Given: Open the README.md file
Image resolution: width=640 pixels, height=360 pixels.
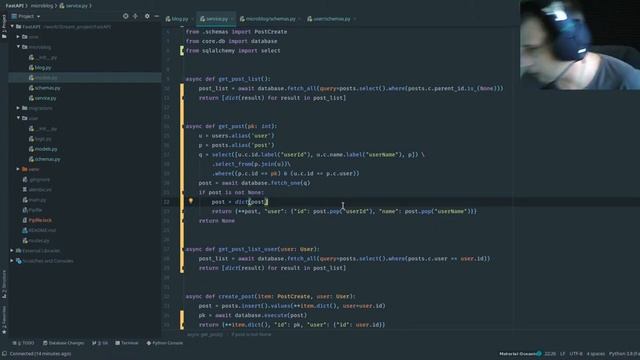Looking at the screenshot, I should [x=39, y=230].
